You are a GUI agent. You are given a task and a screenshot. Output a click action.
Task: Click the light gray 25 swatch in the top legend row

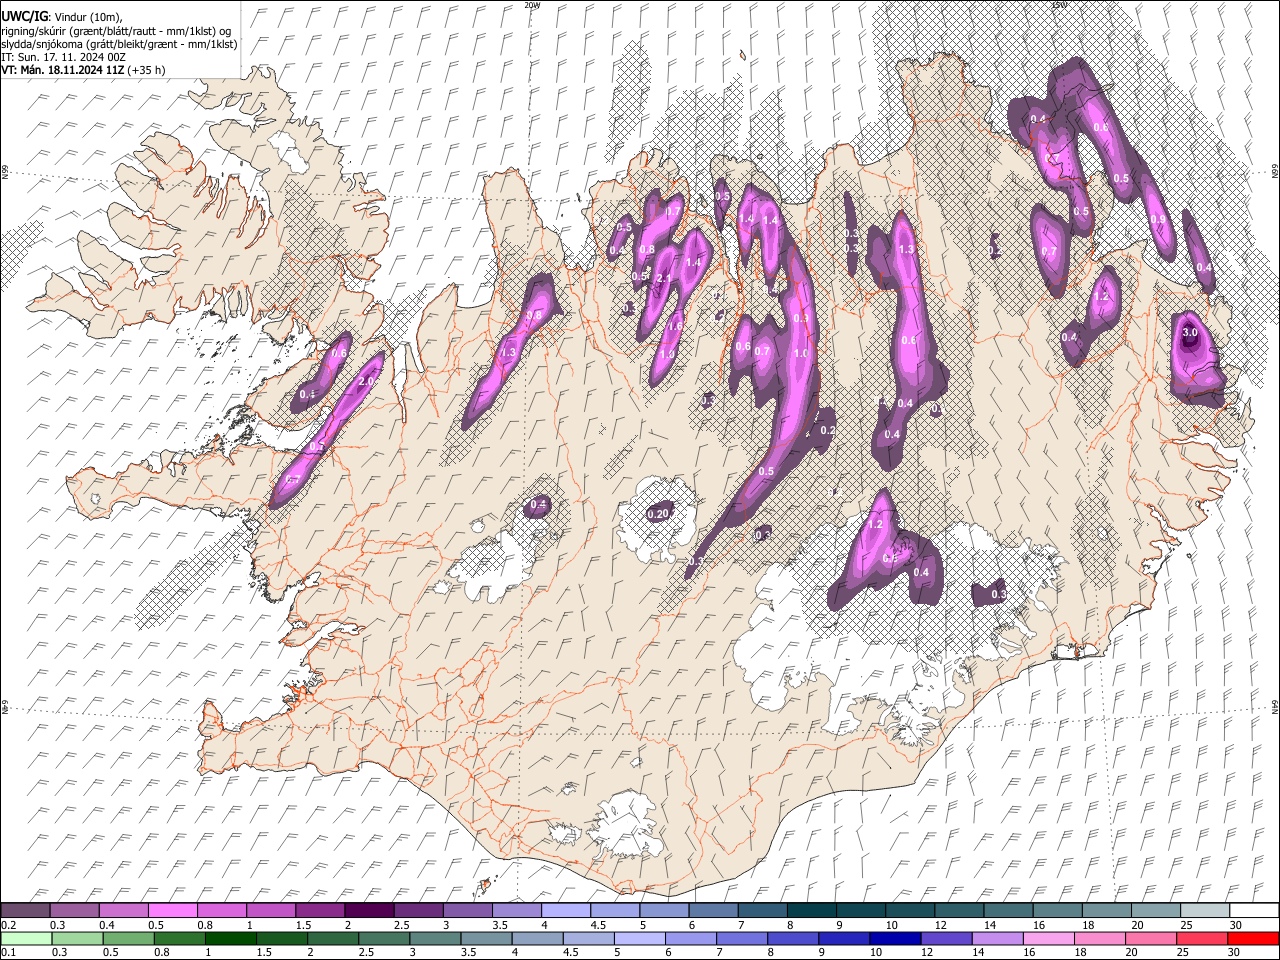1204,911
